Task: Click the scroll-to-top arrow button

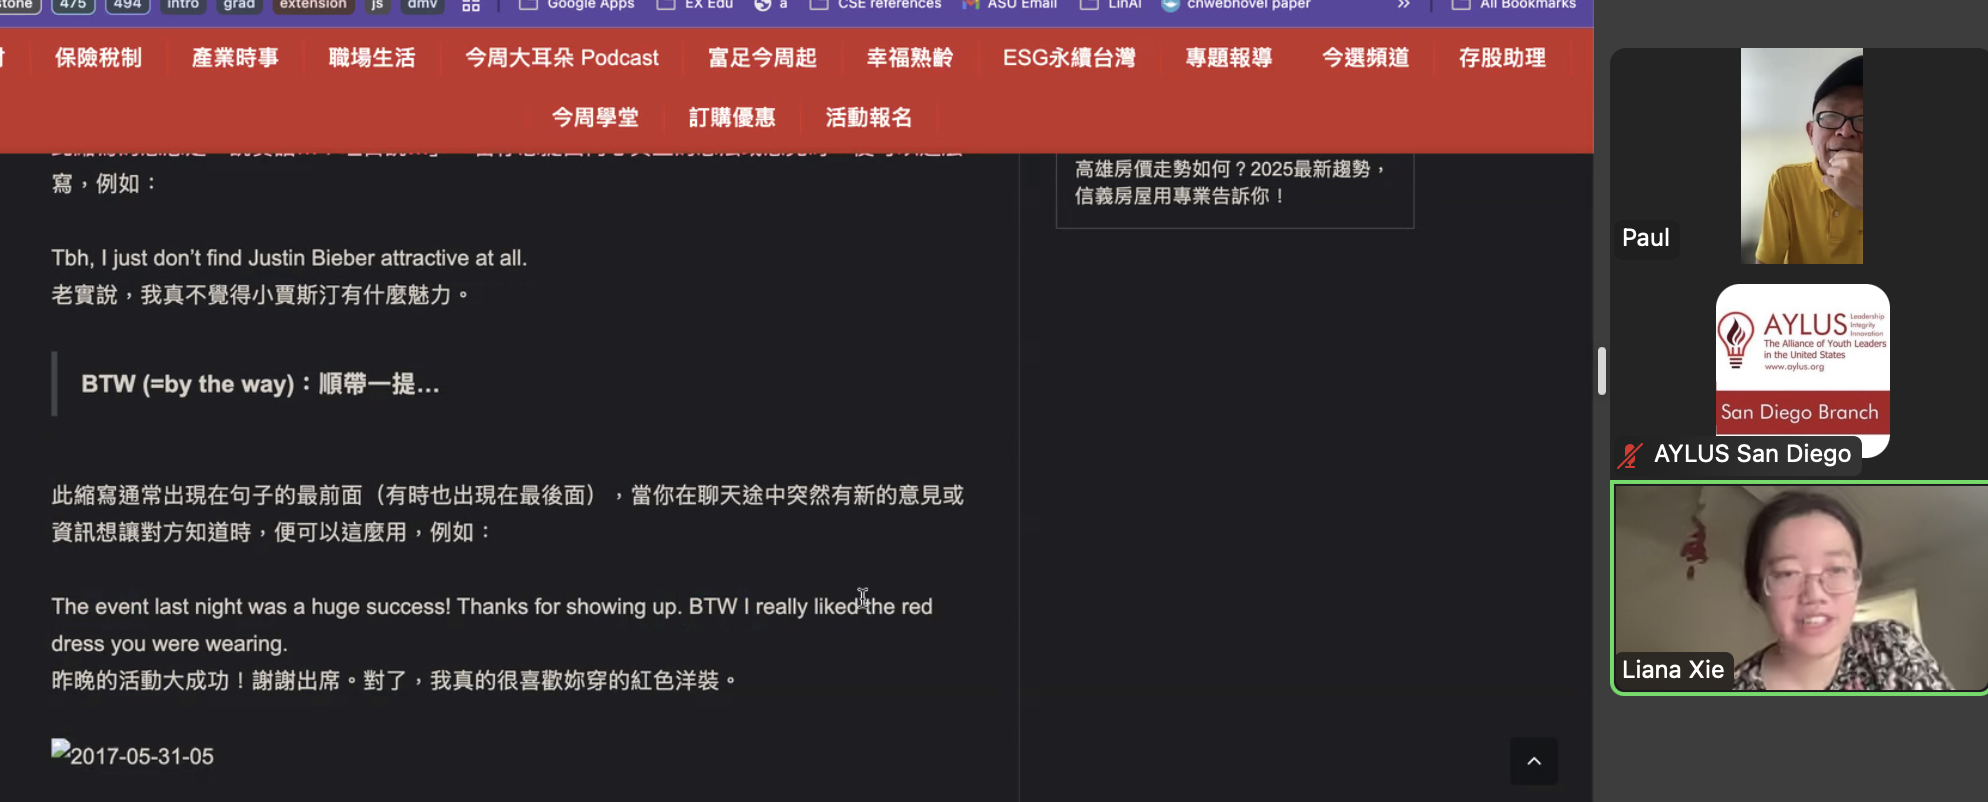Action: coord(1533,761)
